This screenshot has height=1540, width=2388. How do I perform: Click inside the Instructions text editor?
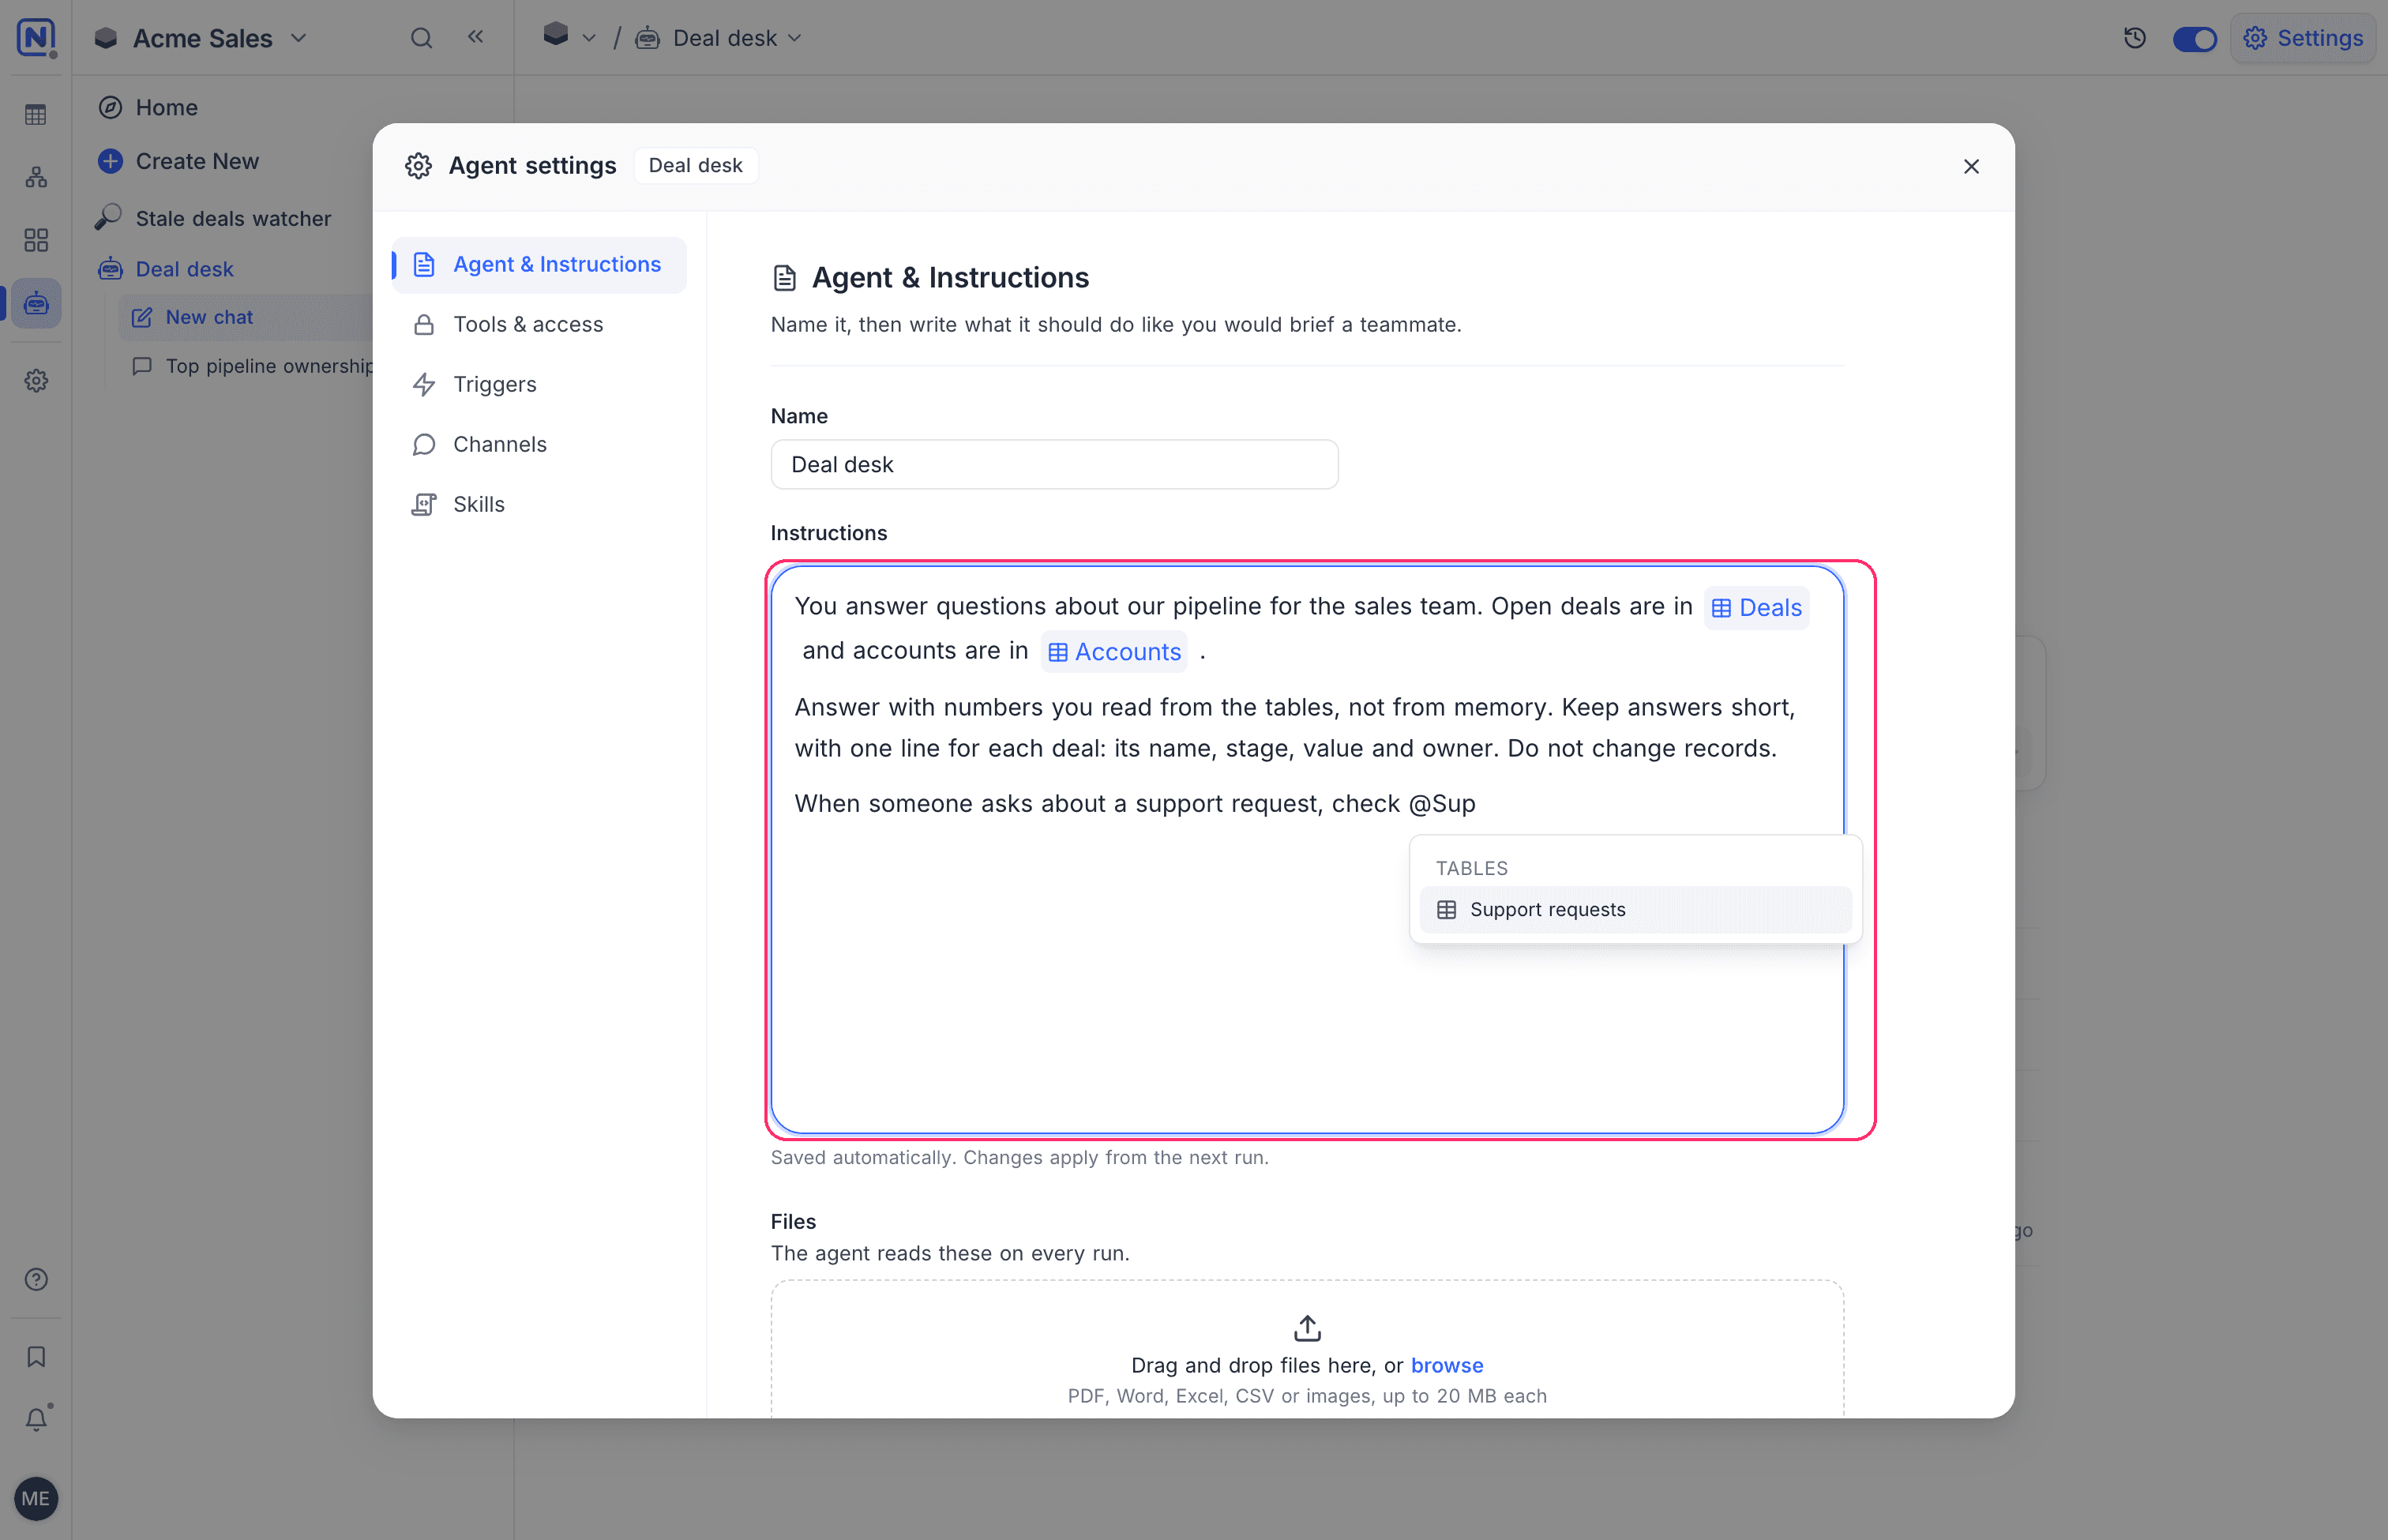pyautogui.click(x=1307, y=849)
